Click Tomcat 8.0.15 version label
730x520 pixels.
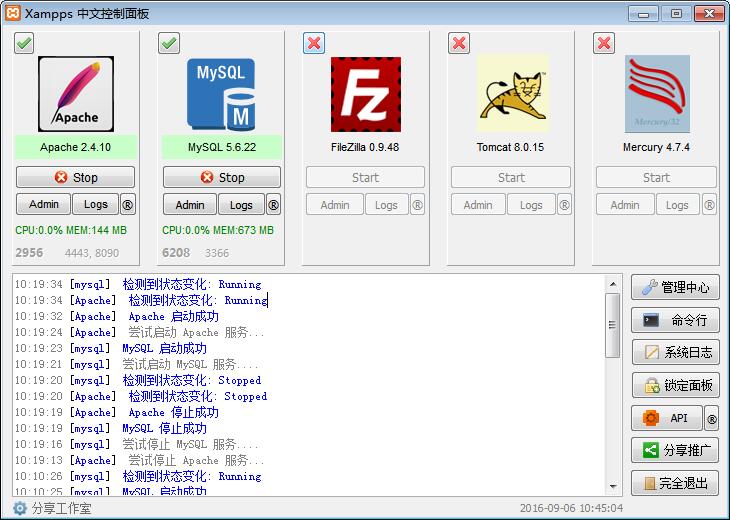[510, 148]
